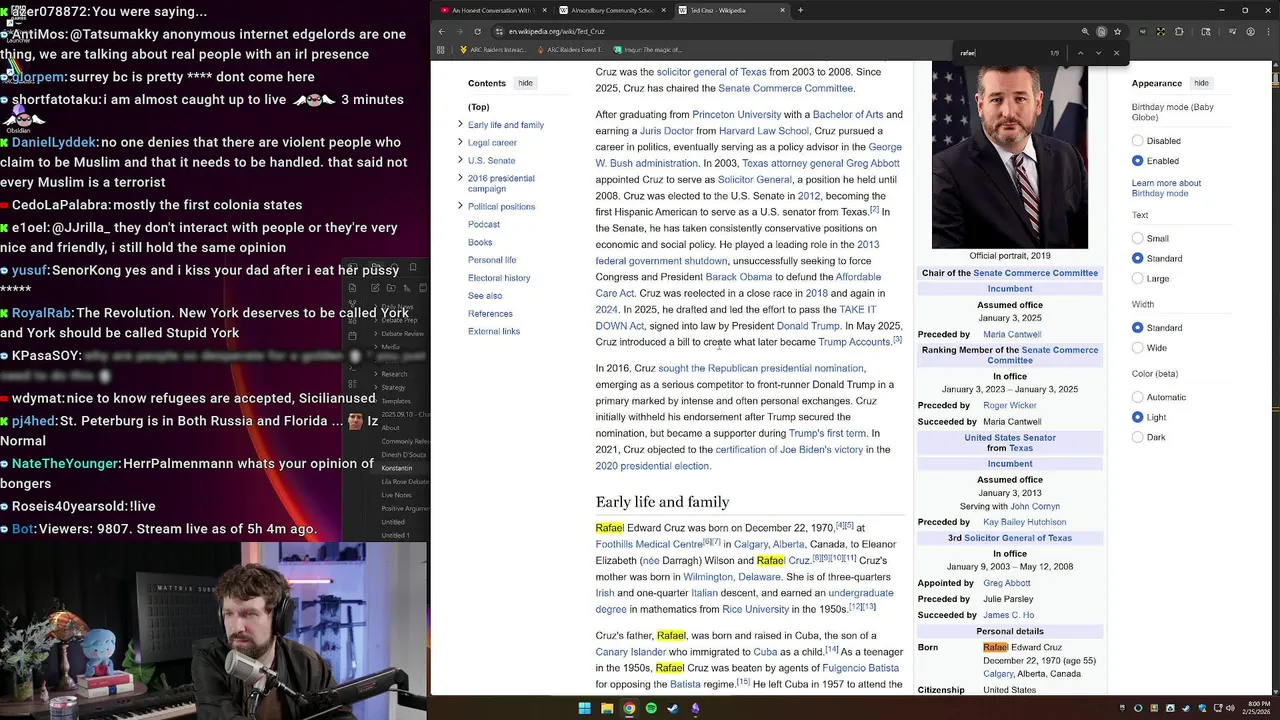Image resolution: width=1280 pixels, height=720 pixels.
Task: Click the browser back arrow
Action: [x=442, y=31]
